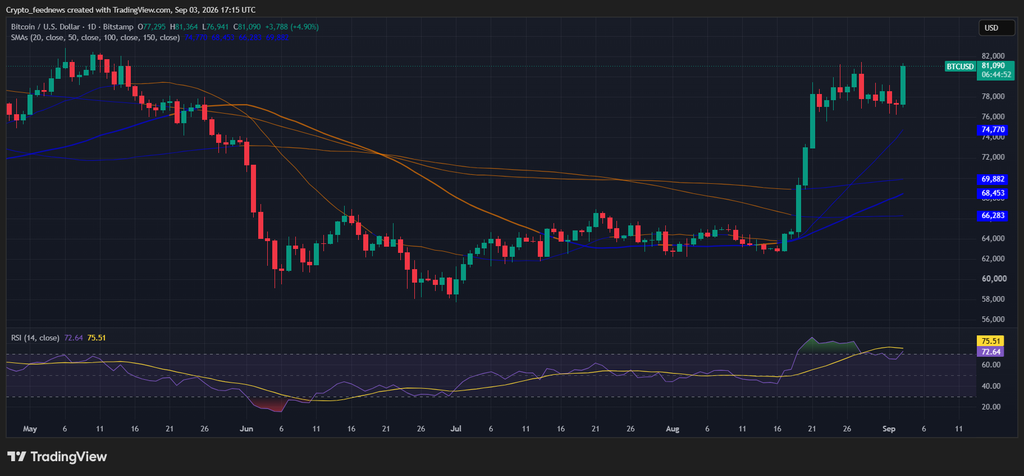Click the May label on time axis

coord(29,430)
